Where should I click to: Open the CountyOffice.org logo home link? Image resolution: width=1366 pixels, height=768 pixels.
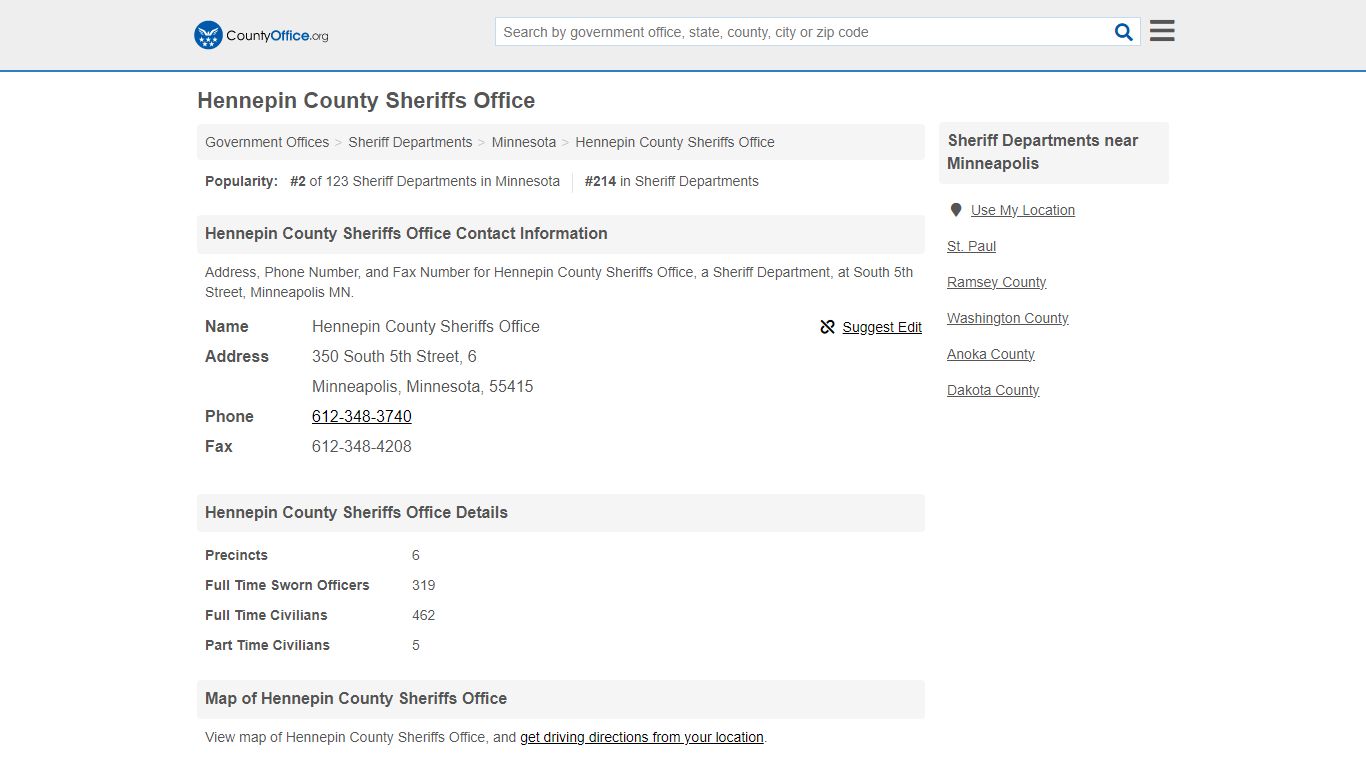pyautogui.click(x=261, y=35)
